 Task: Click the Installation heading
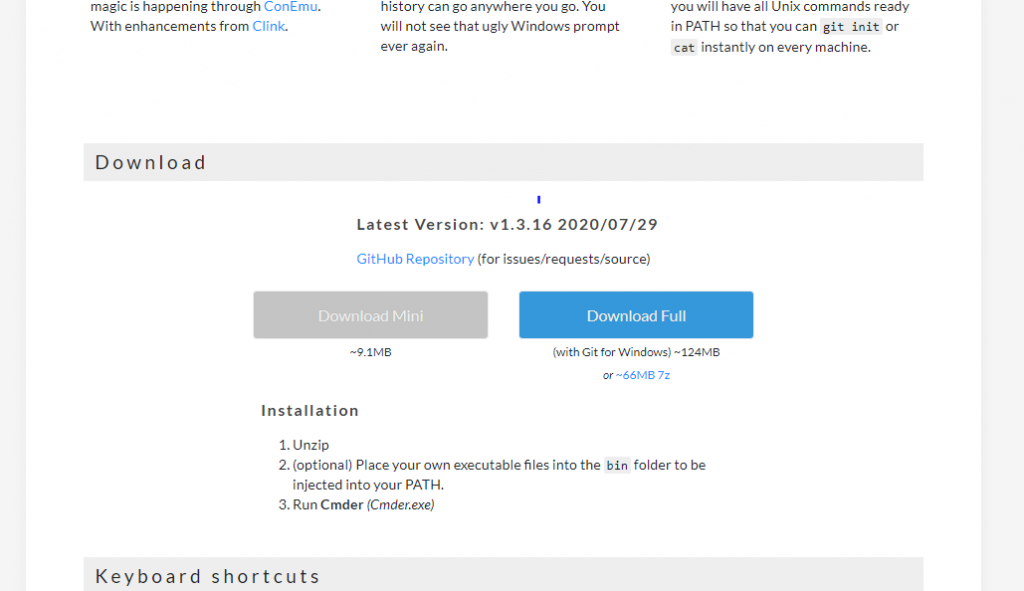[x=310, y=411]
